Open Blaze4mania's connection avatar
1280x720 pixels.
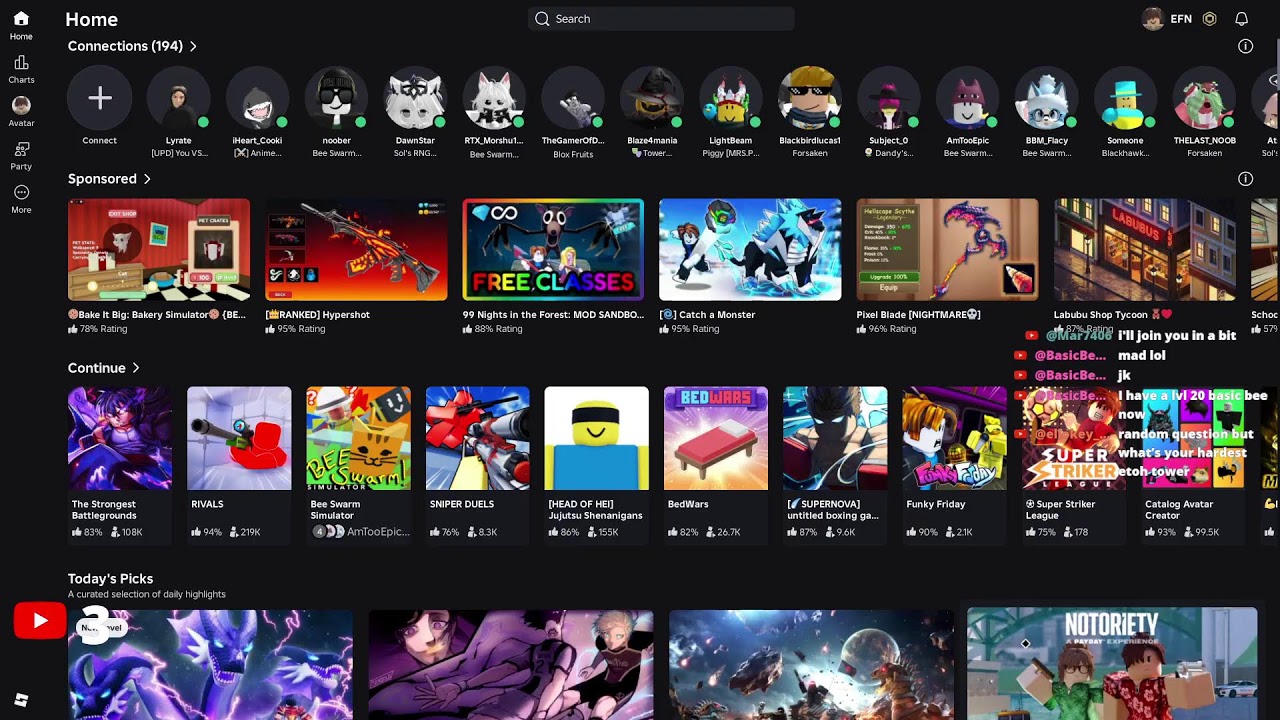tap(652, 98)
